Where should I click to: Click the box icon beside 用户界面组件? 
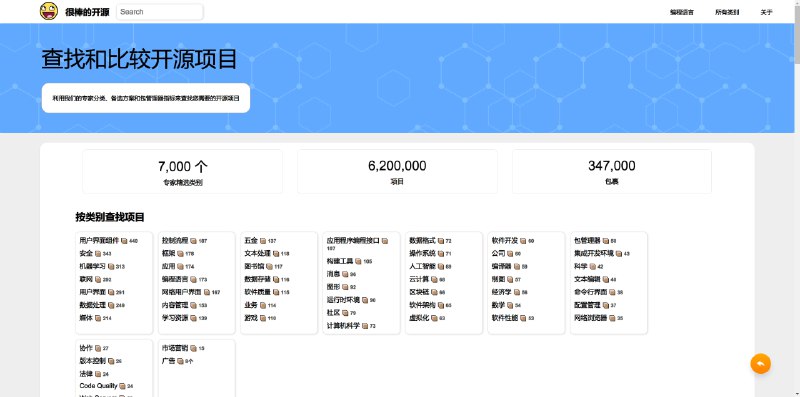tap(124, 241)
